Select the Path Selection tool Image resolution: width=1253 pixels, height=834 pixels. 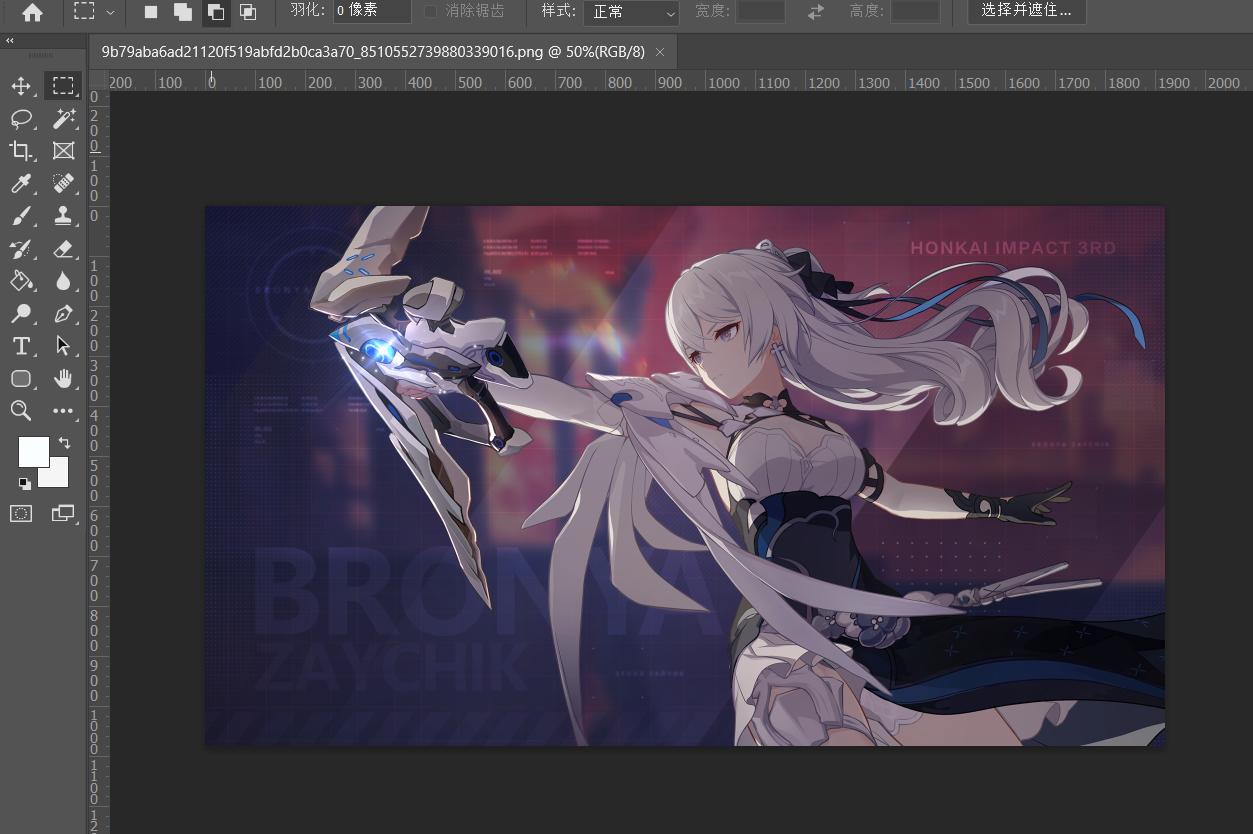coord(63,346)
